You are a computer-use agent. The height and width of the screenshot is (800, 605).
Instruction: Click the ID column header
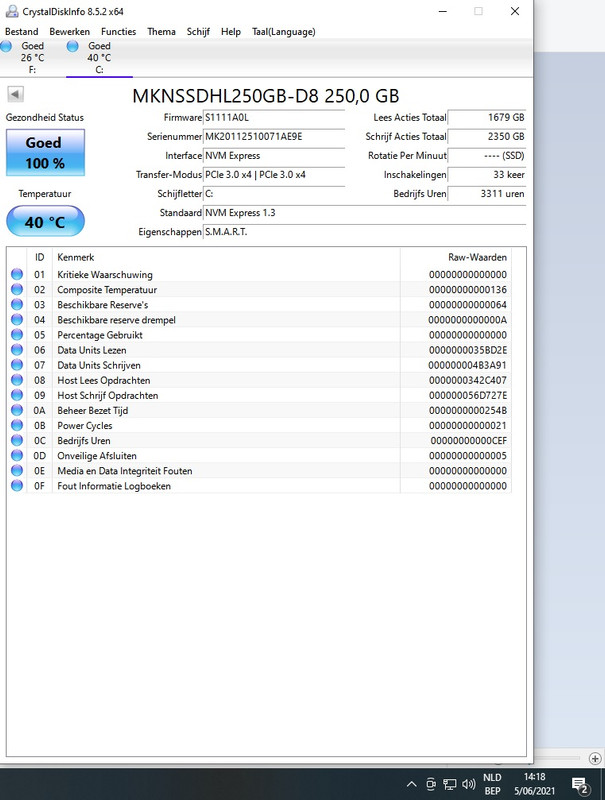[x=39, y=257]
